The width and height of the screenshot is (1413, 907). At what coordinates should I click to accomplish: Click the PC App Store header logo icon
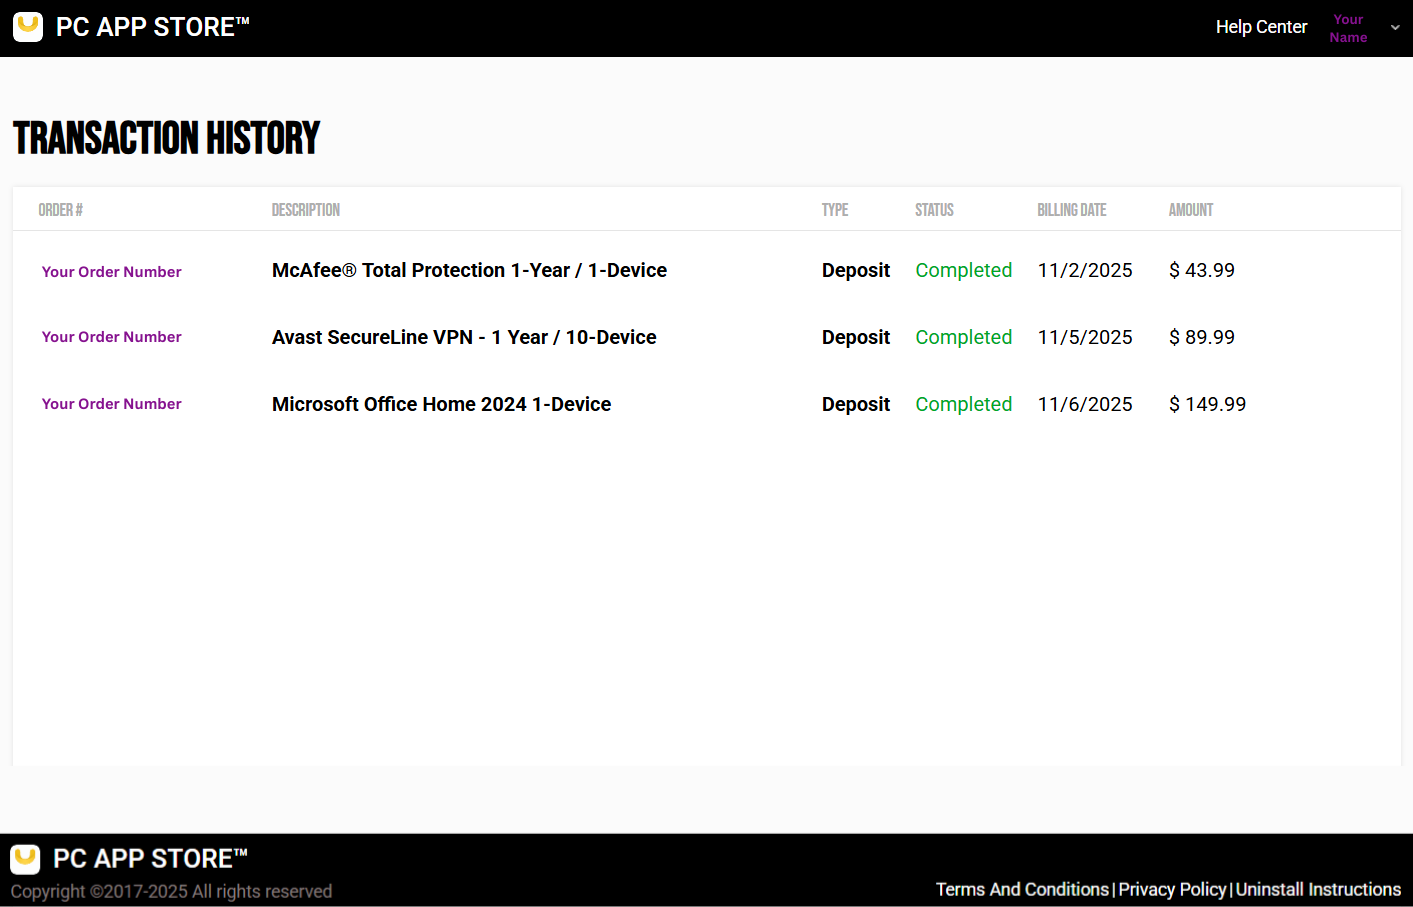[x=28, y=27]
